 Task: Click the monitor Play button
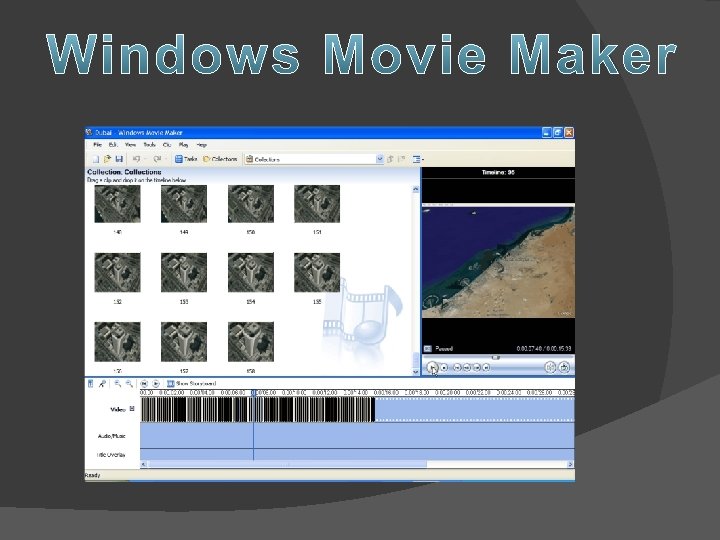pyautogui.click(x=432, y=367)
